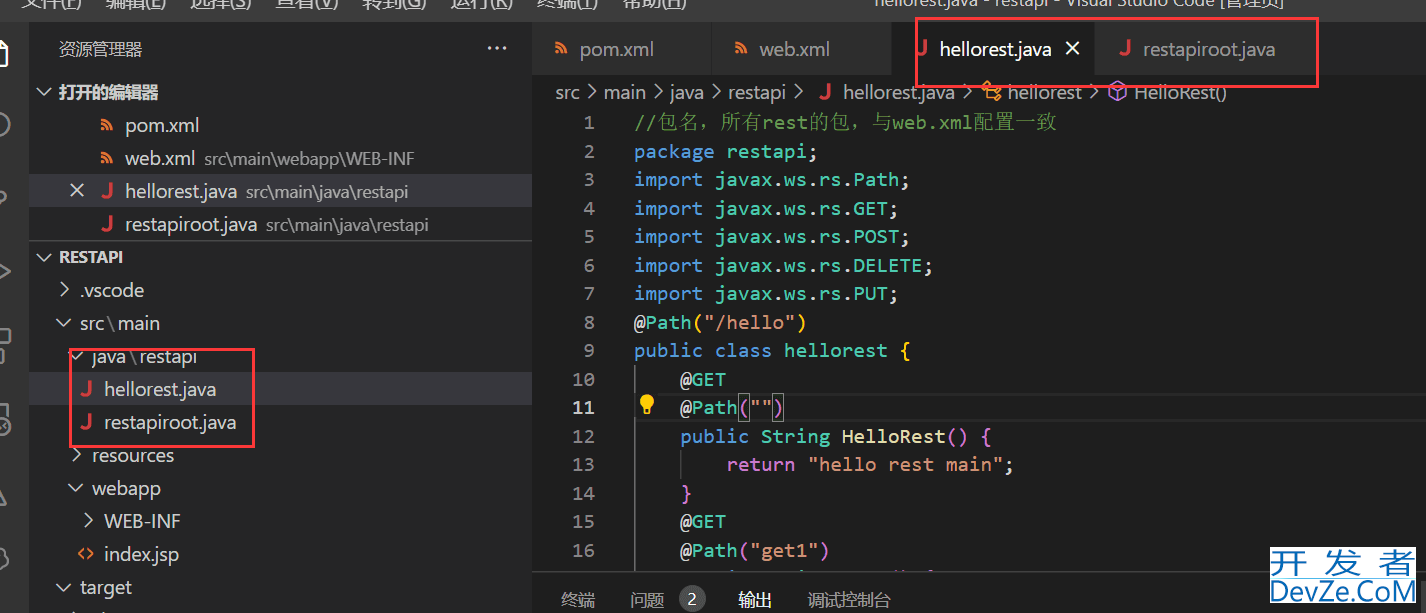Expand the target folder
This screenshot has width=1426, height=613.
pos(66,587)
